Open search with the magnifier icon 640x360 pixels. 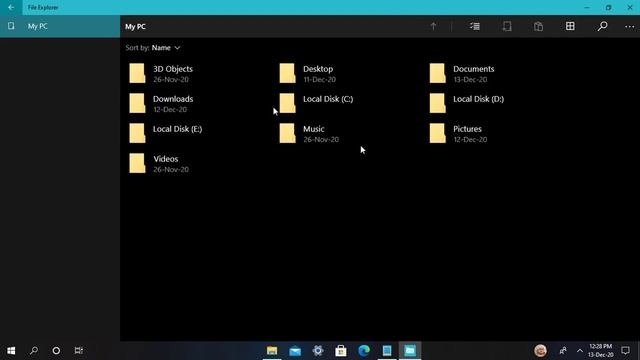(x=602, y=27)
